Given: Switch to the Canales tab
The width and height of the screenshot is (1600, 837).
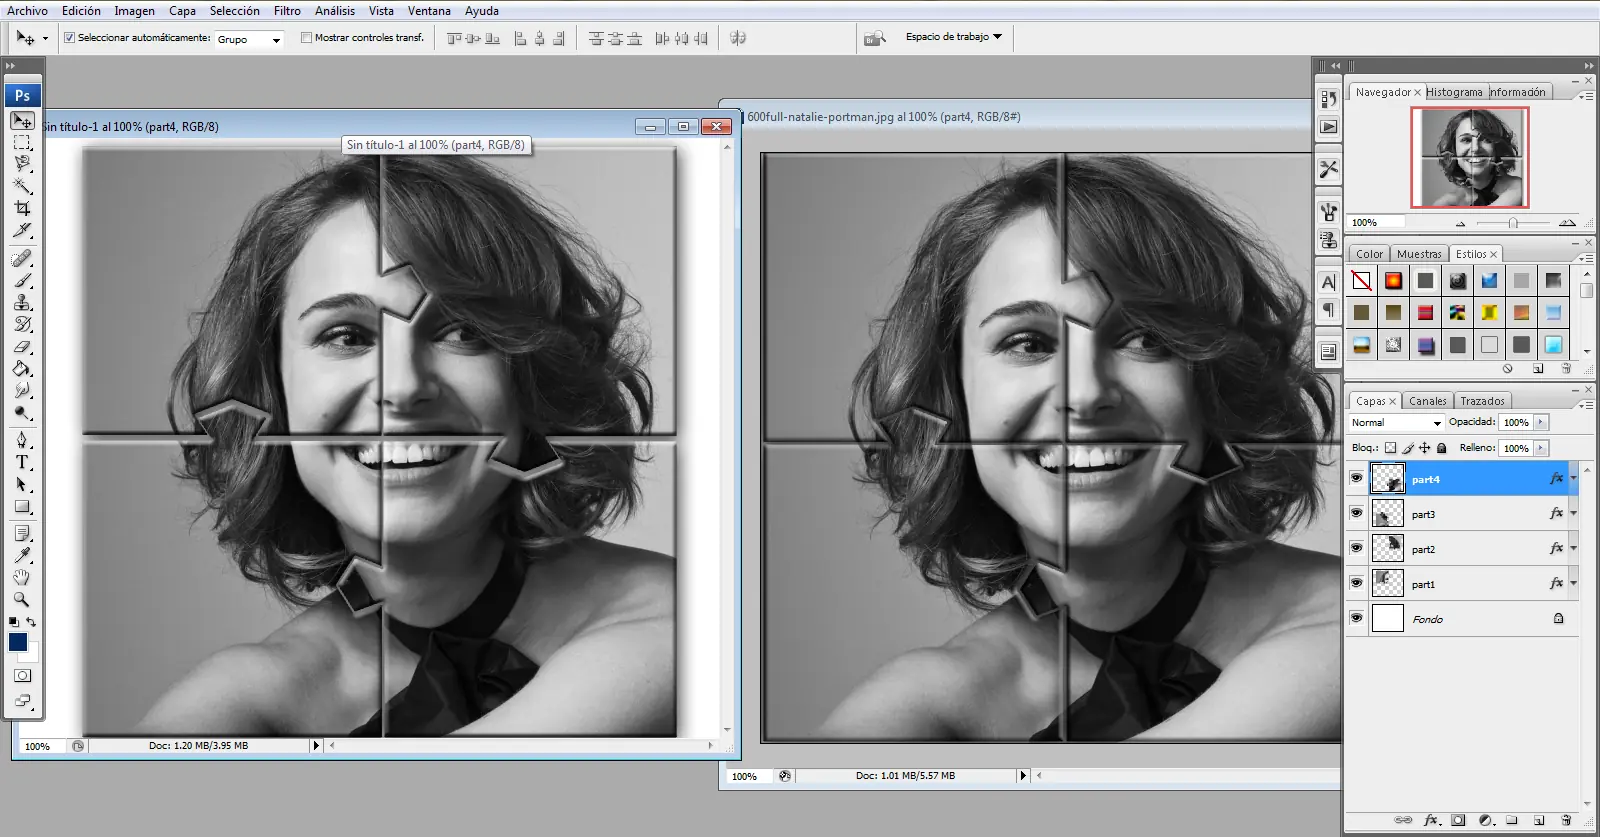Looking at the screenshot, I should coord(1427,401).
